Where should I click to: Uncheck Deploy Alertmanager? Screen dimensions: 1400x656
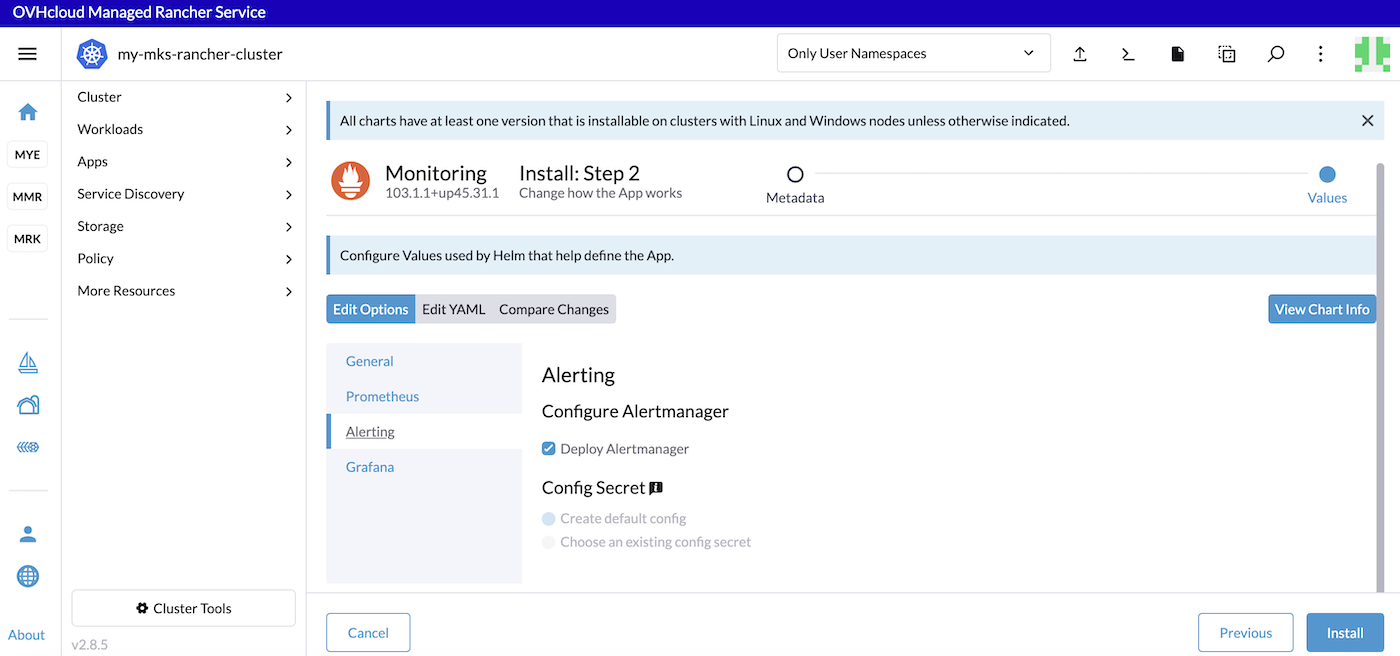(x=548, y=448)
